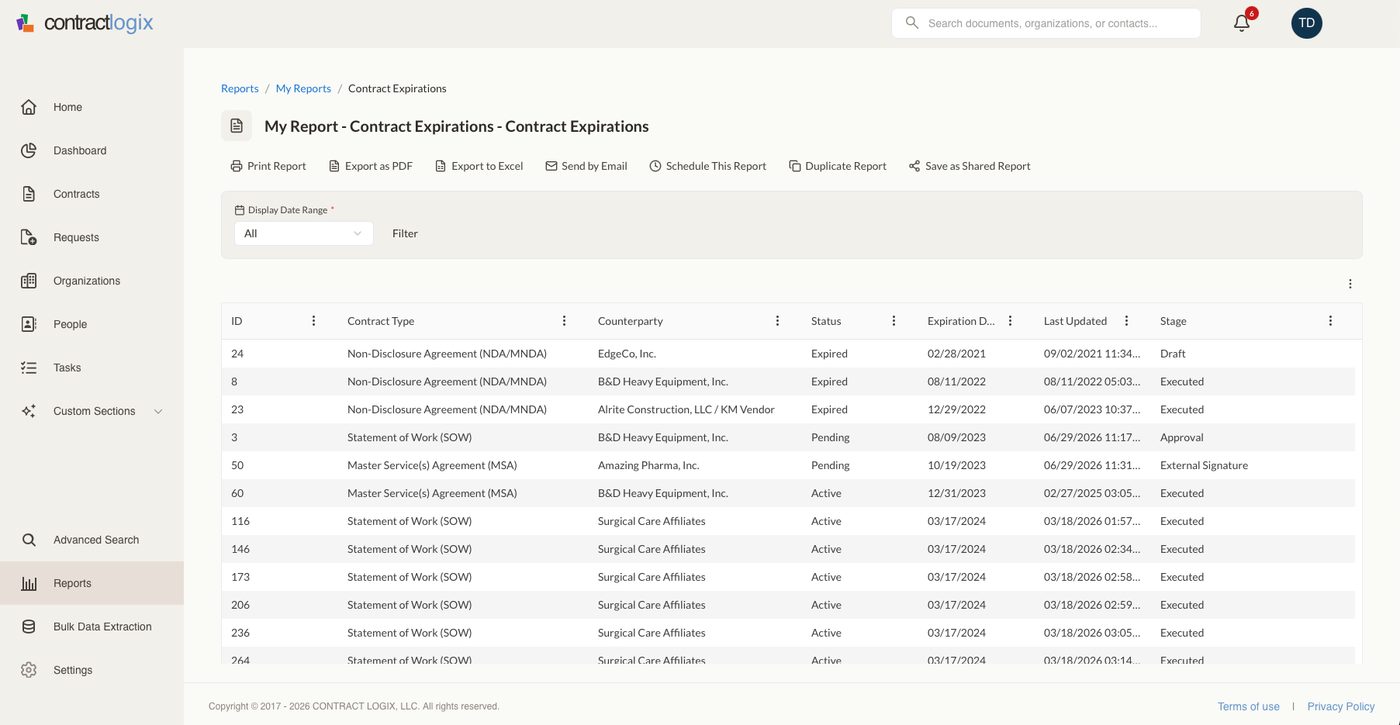Select Requests in the sidebar

point(76,238)
